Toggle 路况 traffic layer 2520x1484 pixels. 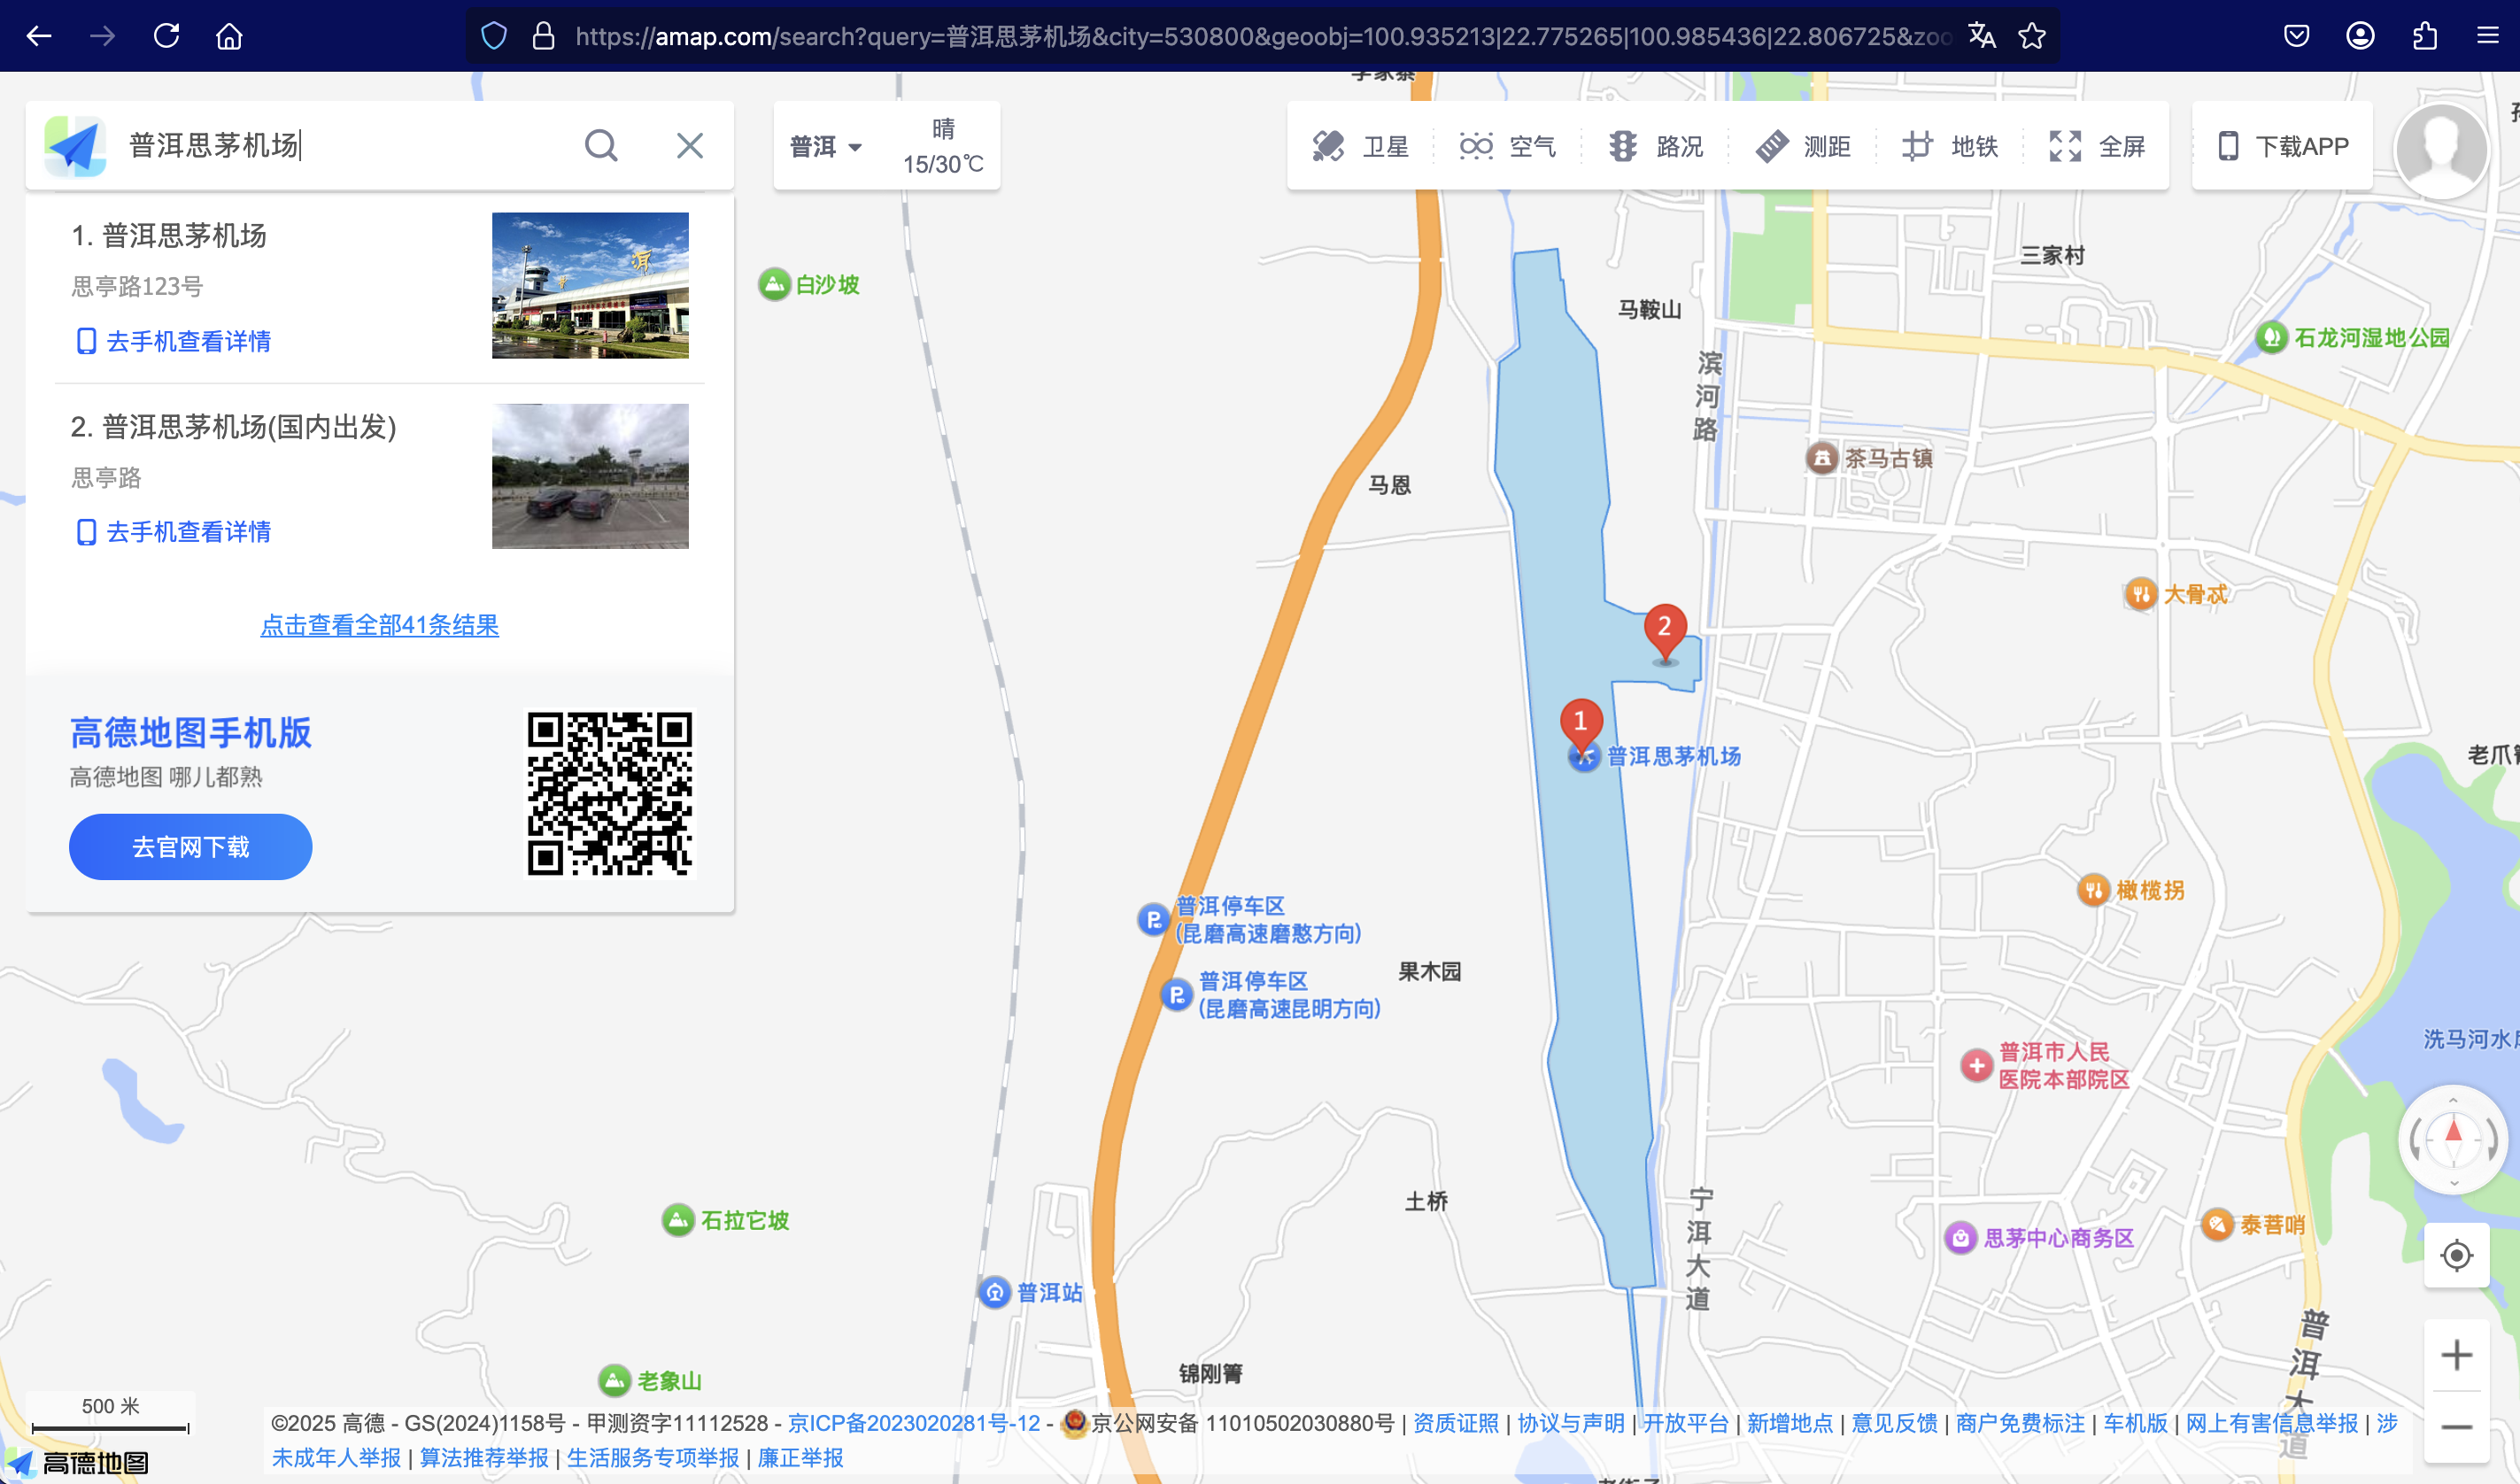tap(1655, 146)
